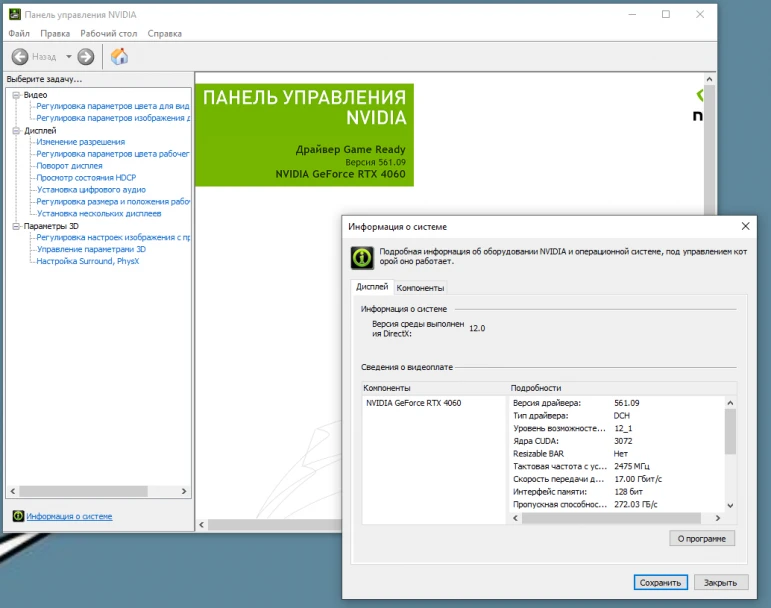Open the Файл menu
The height and width of the screenshot is (608, 771).
[18, 33]
